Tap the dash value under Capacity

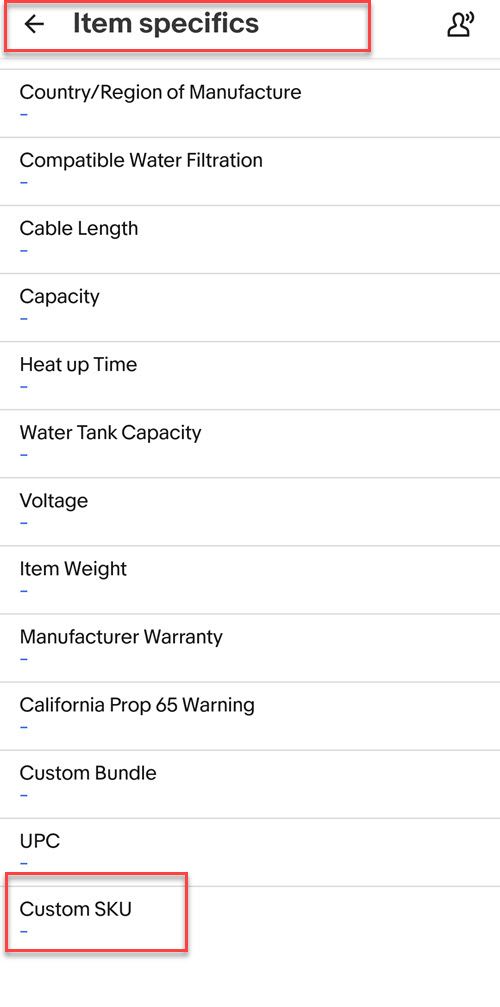[24, 319]
